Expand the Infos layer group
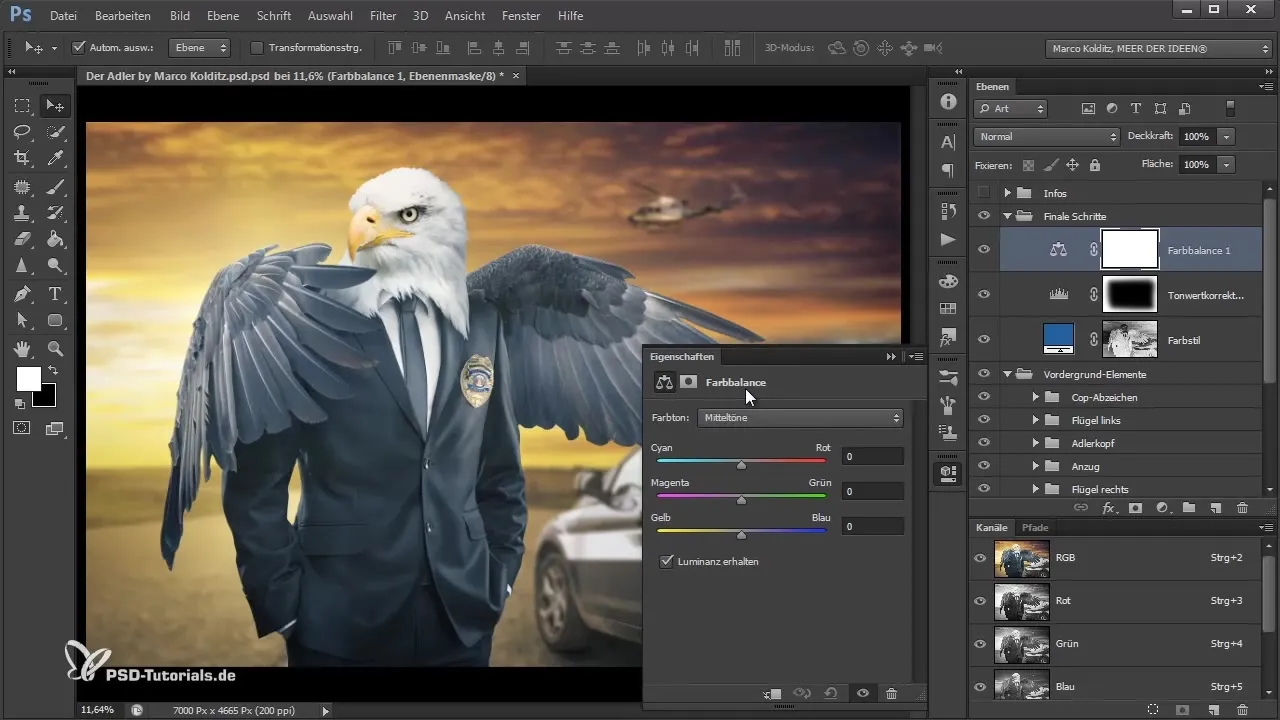The image size is (1280, 720). (1008, 193)
